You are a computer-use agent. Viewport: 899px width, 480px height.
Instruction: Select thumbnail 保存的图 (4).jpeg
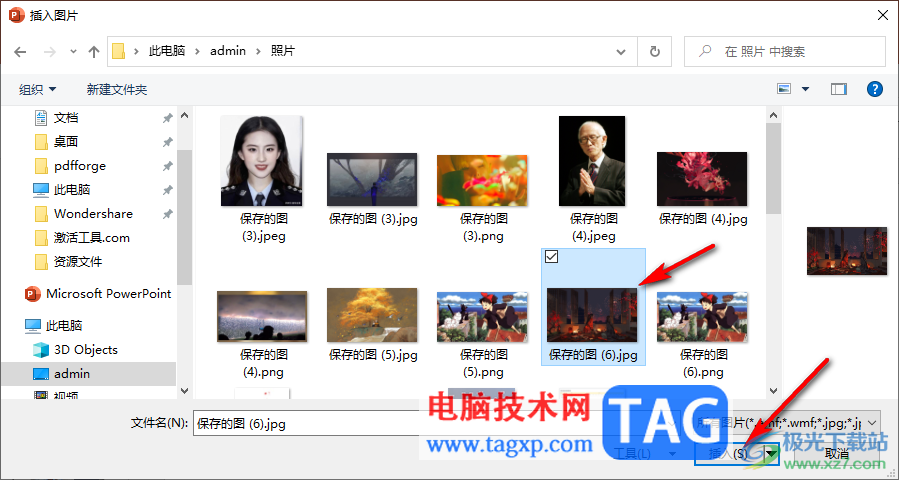pos(592,161)
